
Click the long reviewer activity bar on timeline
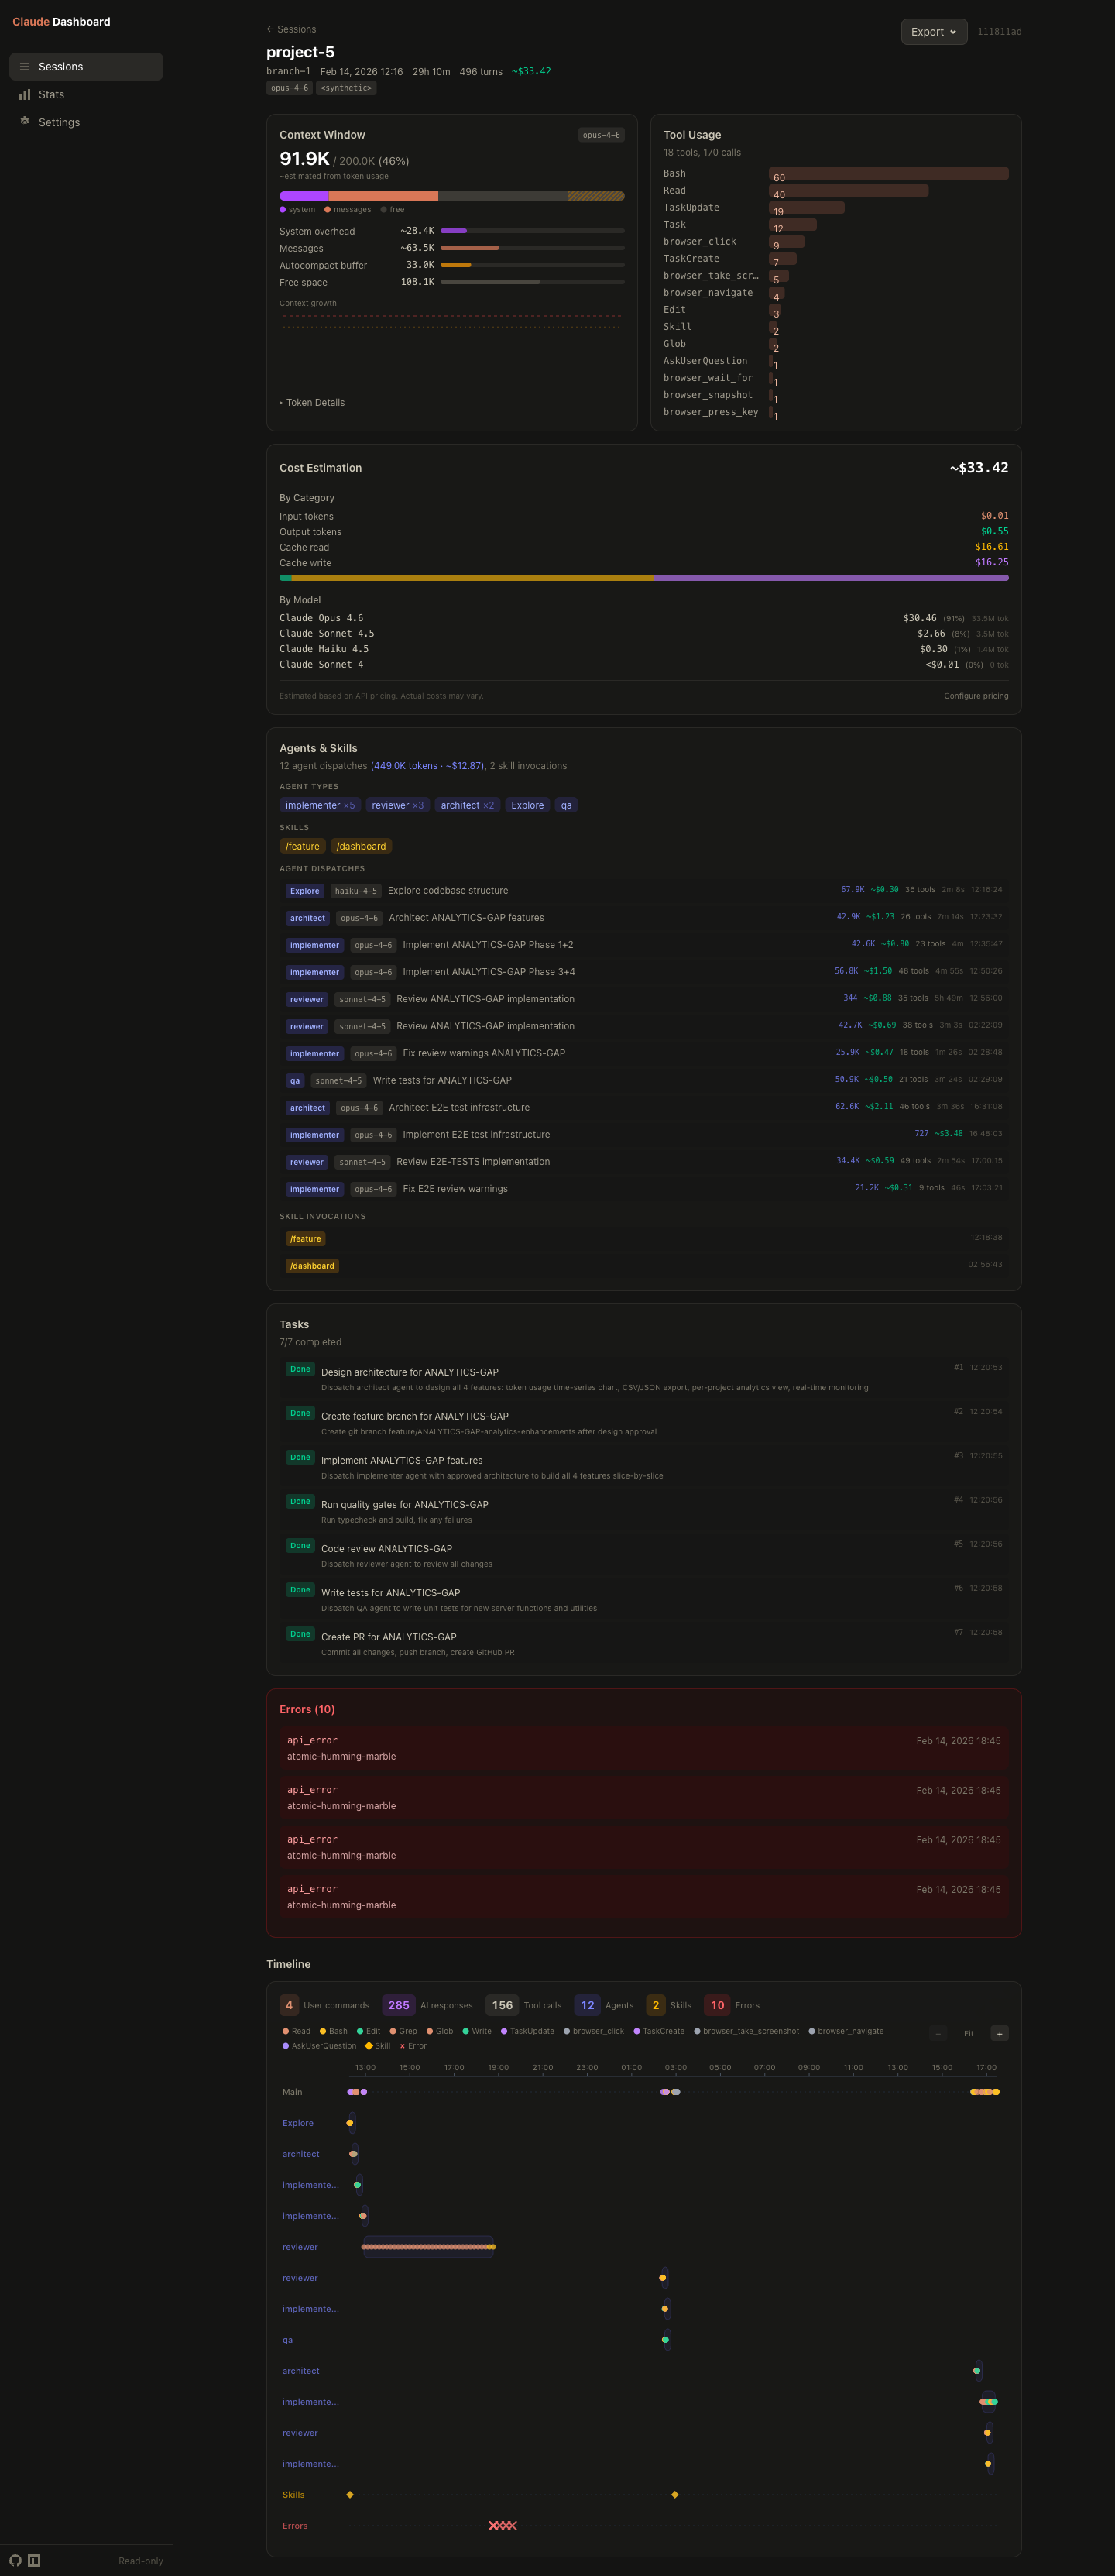pos(428,2246)
